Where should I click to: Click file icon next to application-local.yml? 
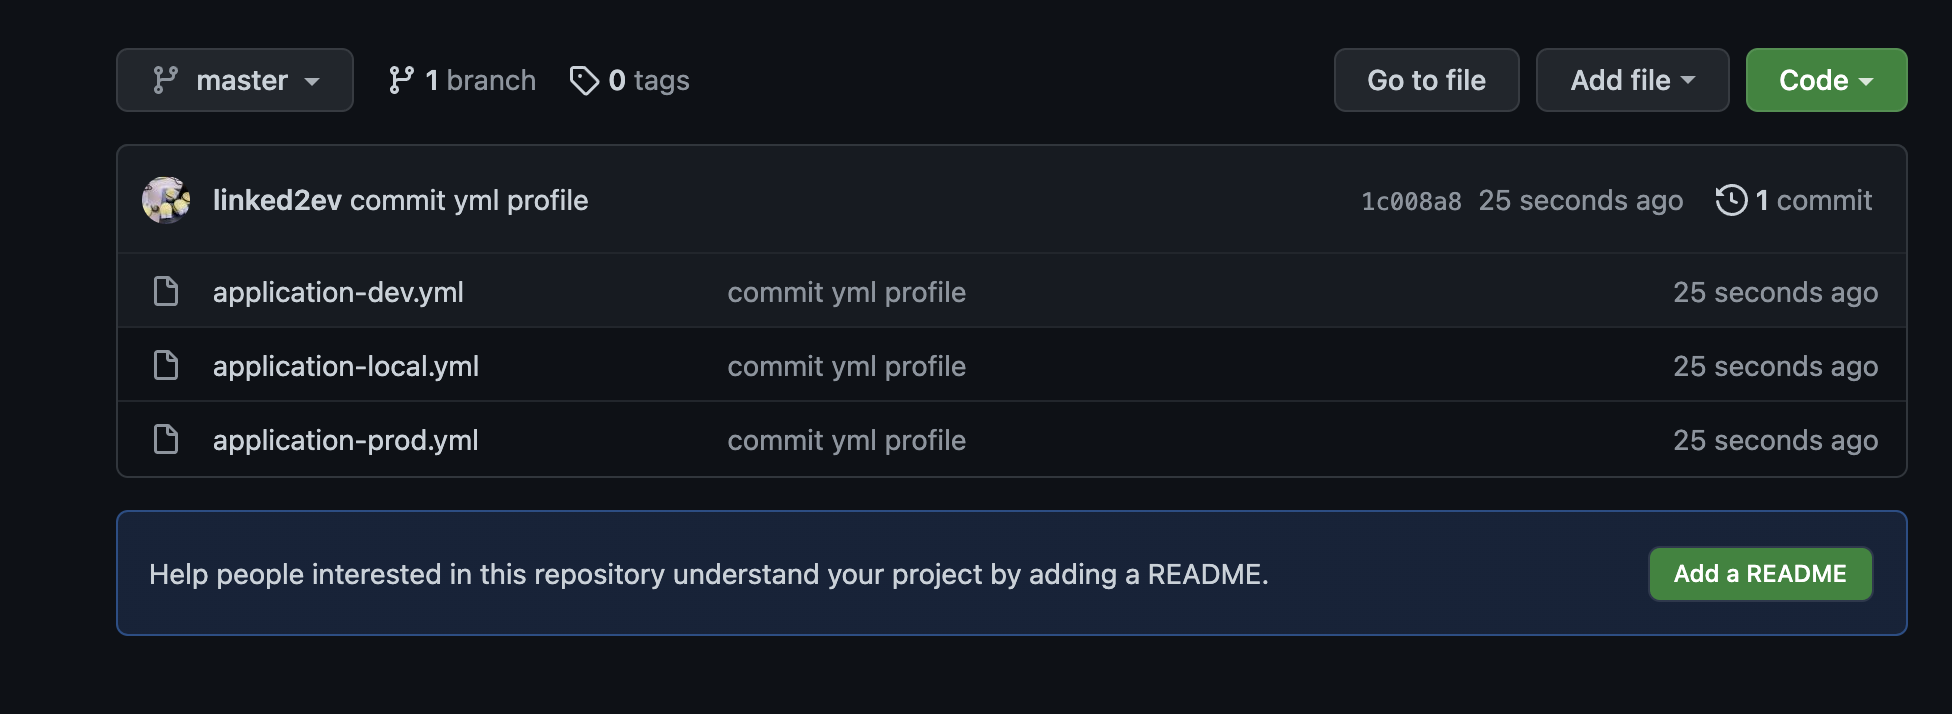166,366
